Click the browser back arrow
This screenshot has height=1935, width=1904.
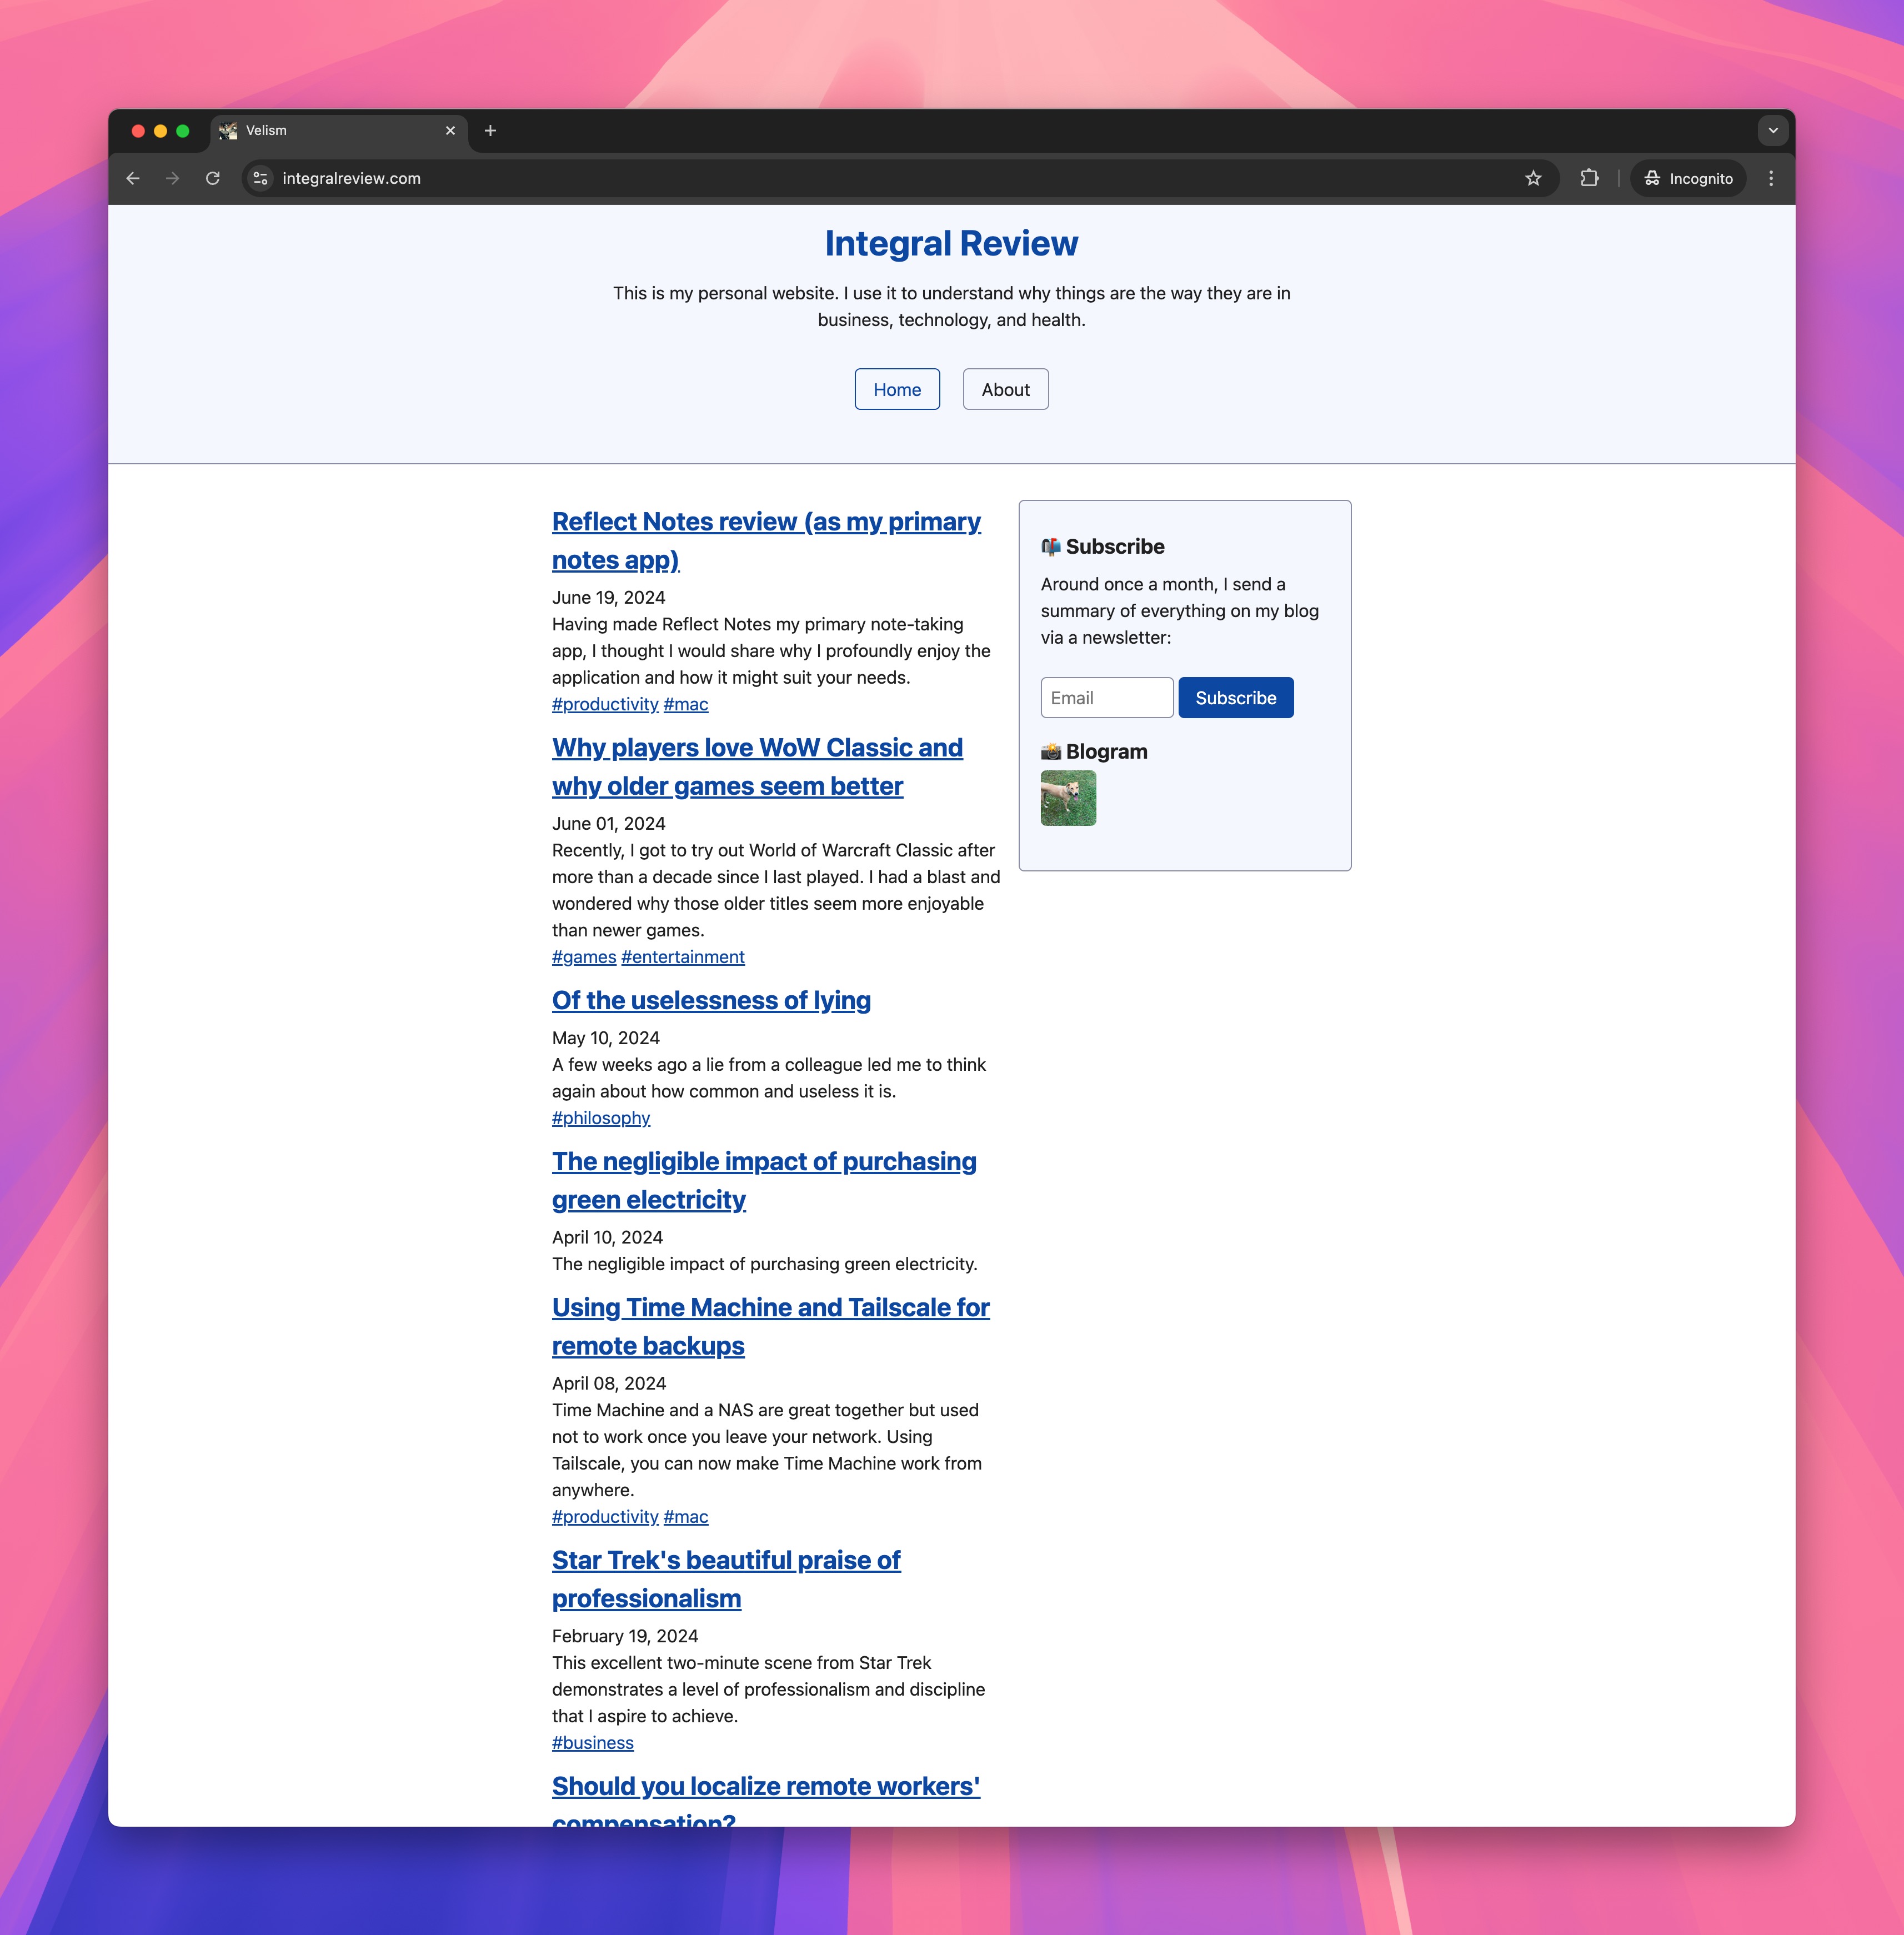(x=133, y=178)
